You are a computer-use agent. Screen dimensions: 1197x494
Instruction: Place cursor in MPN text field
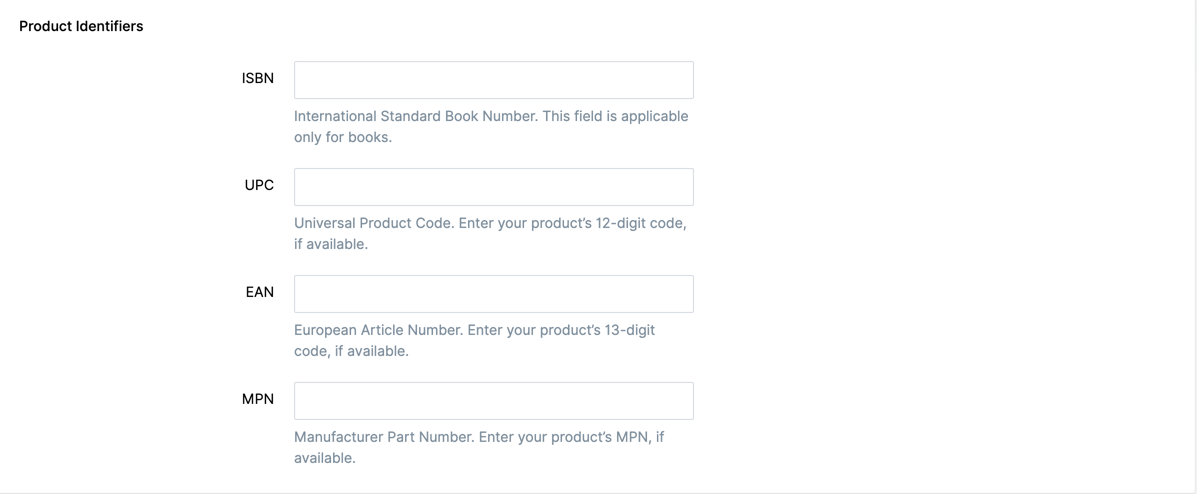point(493,401)
